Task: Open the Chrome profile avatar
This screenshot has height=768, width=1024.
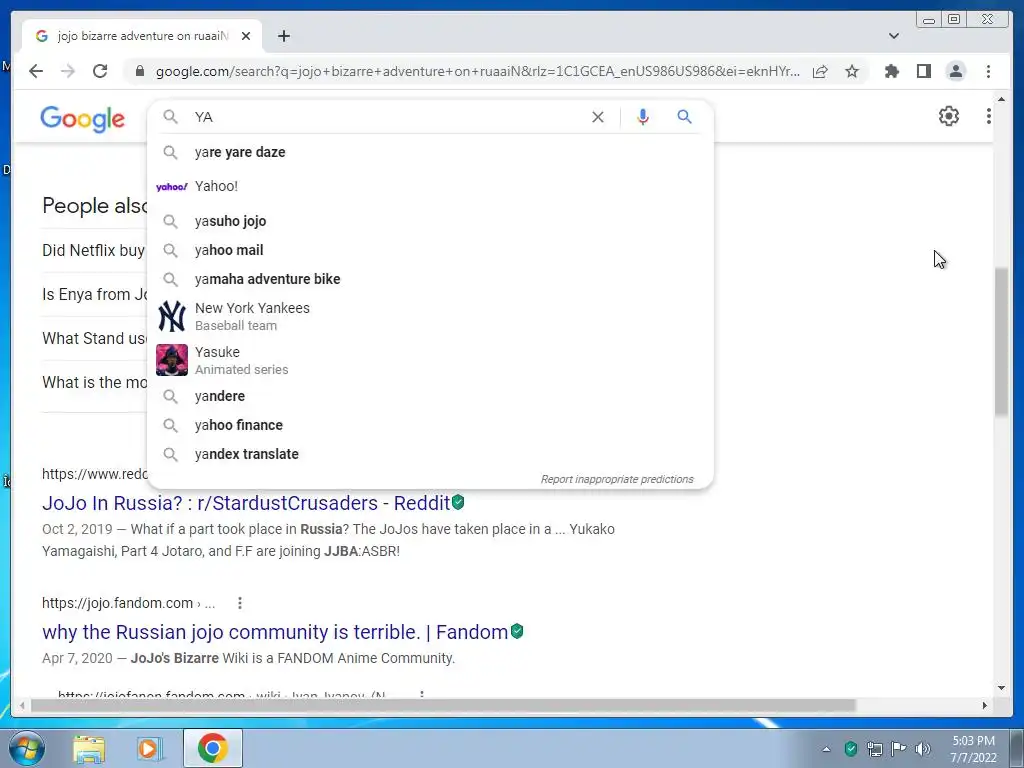Action: (955, 71)
